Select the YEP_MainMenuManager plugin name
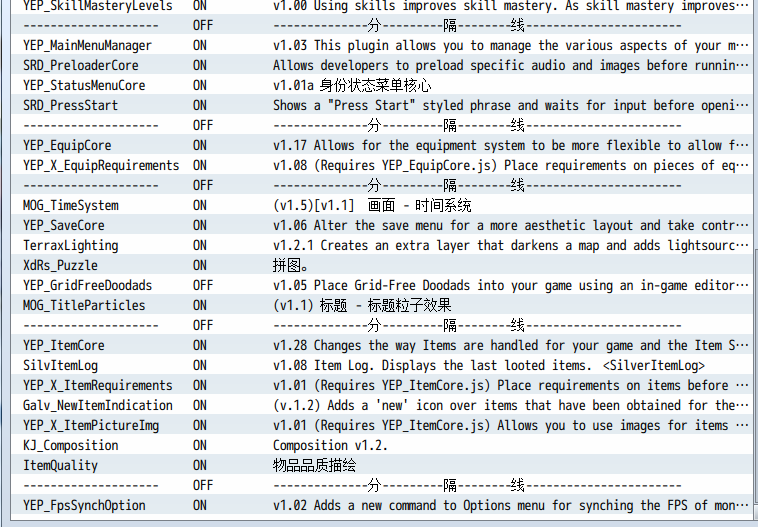 (x=87, y=45)
